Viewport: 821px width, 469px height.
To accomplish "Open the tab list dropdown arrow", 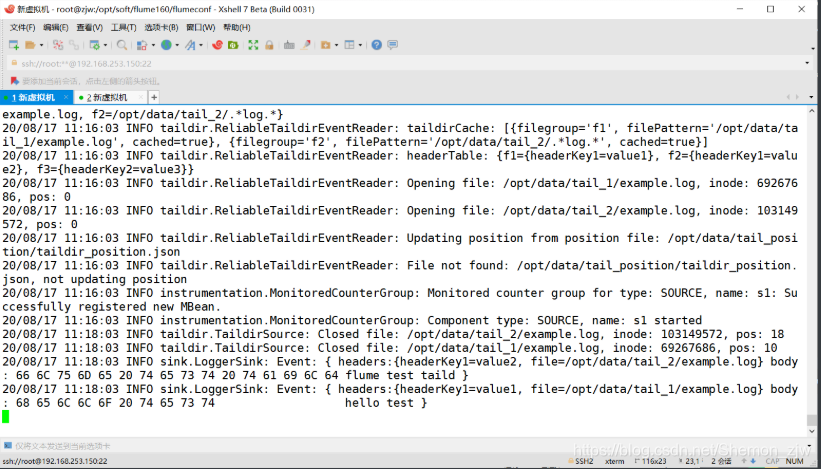I will click(x=812, y=97).
